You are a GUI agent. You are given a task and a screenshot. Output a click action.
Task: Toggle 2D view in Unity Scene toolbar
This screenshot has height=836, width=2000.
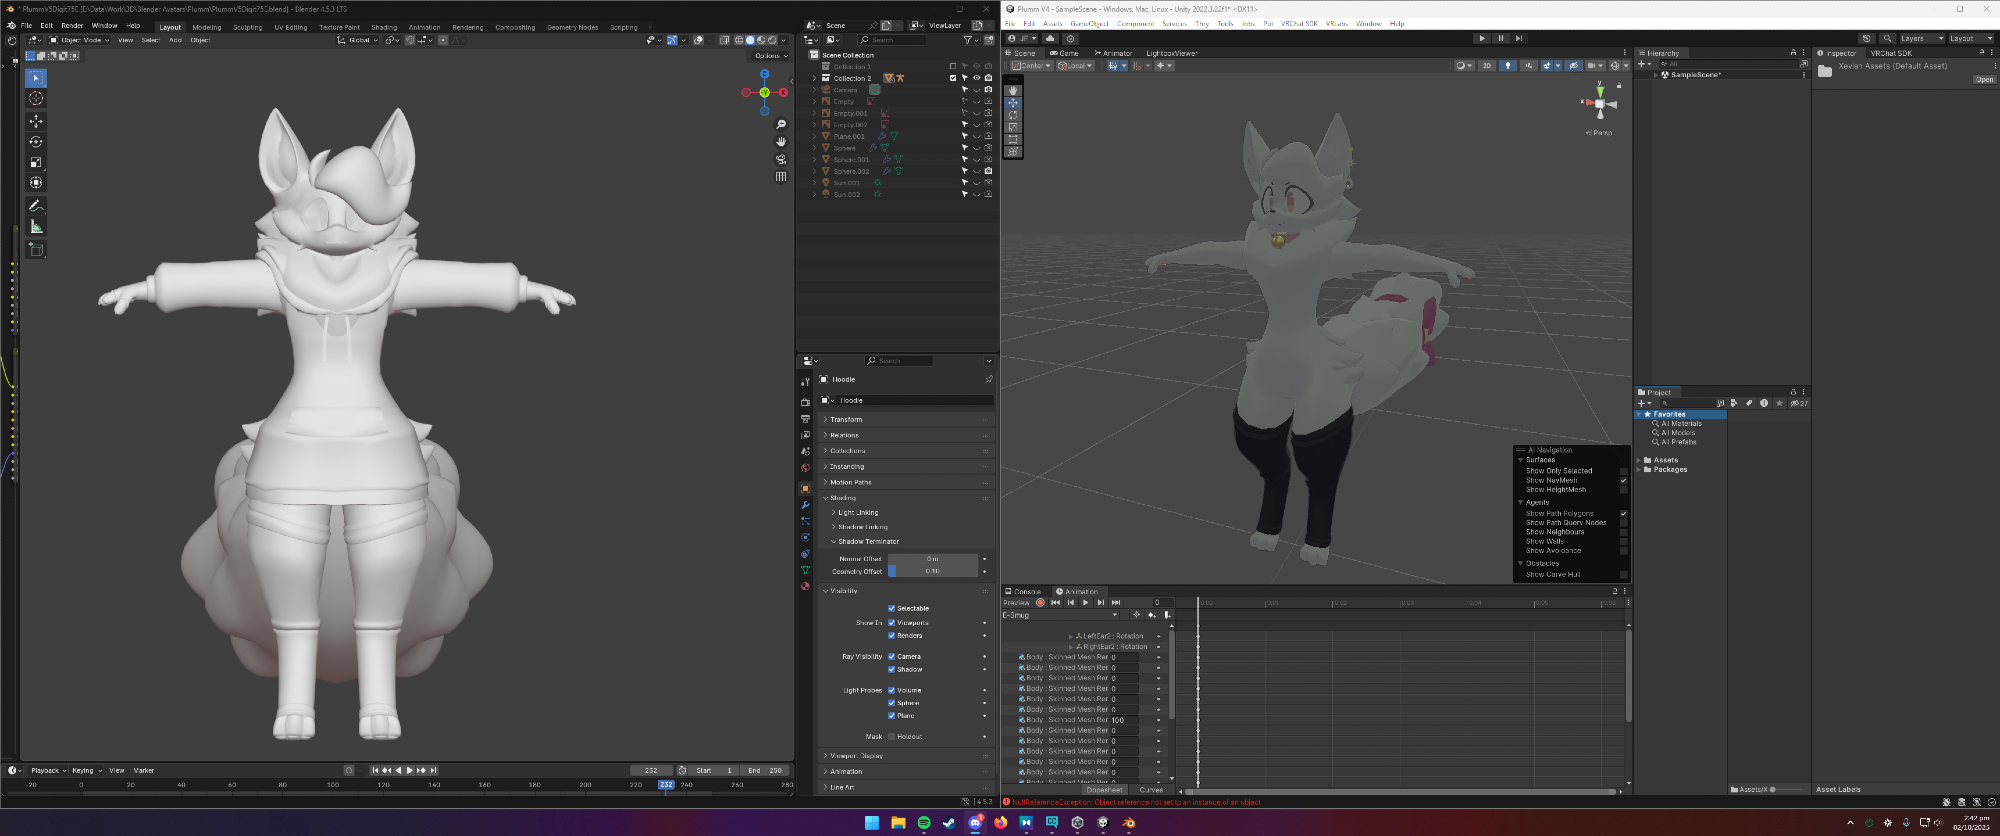1487,66
